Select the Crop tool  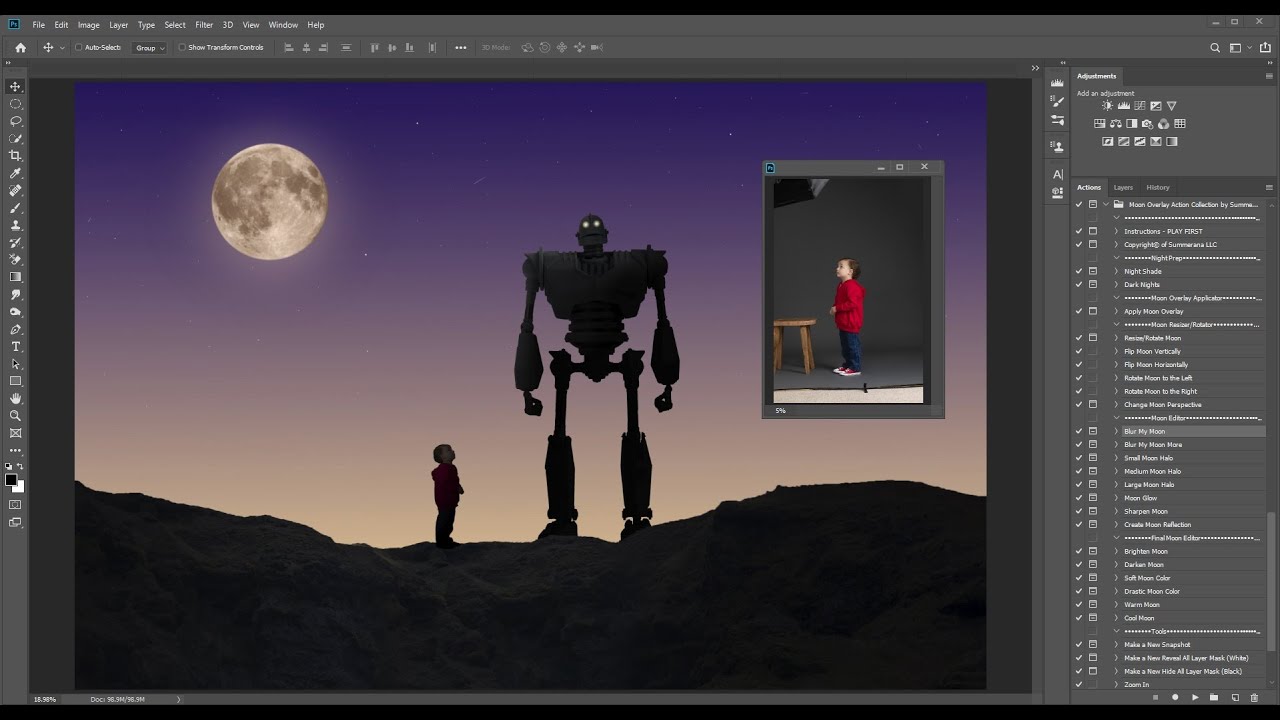[15, 156]
